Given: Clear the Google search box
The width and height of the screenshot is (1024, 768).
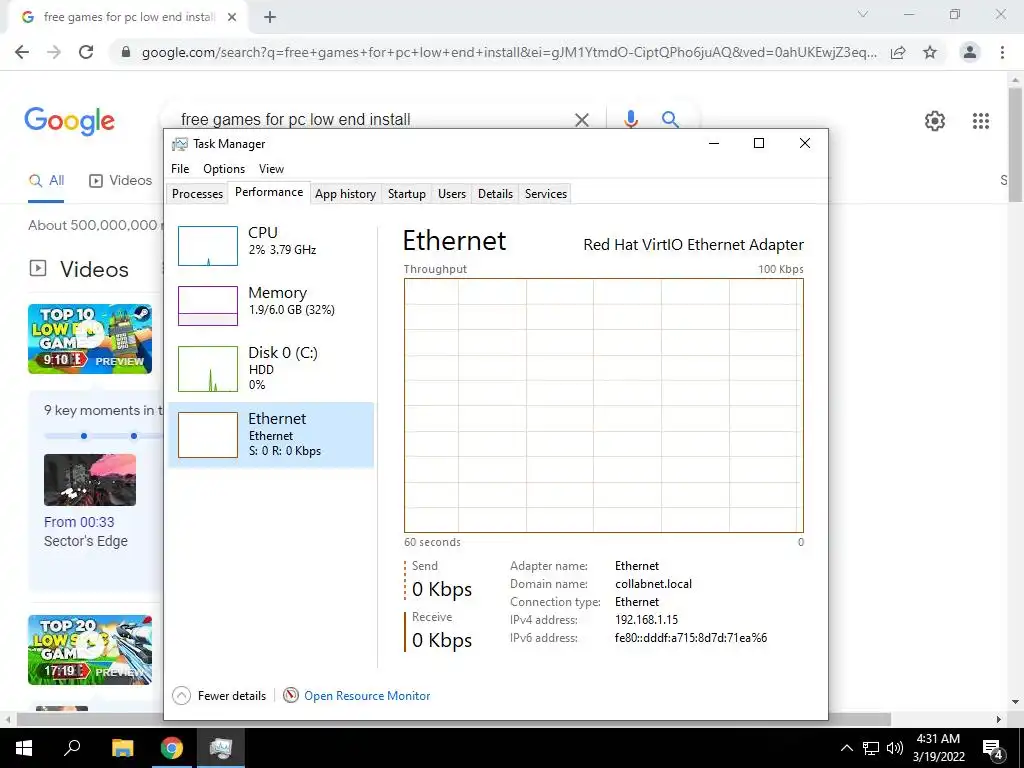Looking at the screenshot, I should tap(581, 120).
